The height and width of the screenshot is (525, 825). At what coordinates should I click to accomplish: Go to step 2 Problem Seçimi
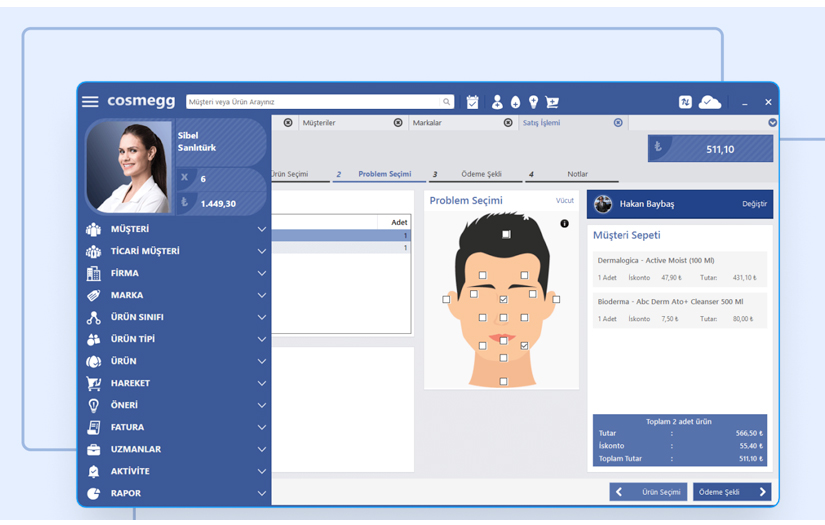379,174
